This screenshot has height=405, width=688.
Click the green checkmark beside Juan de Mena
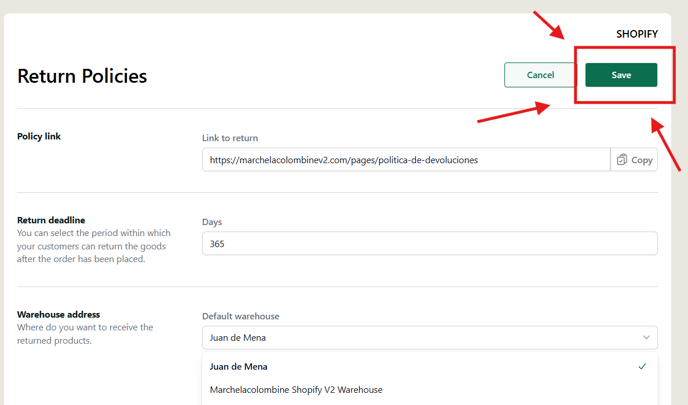tap(642, 366)
